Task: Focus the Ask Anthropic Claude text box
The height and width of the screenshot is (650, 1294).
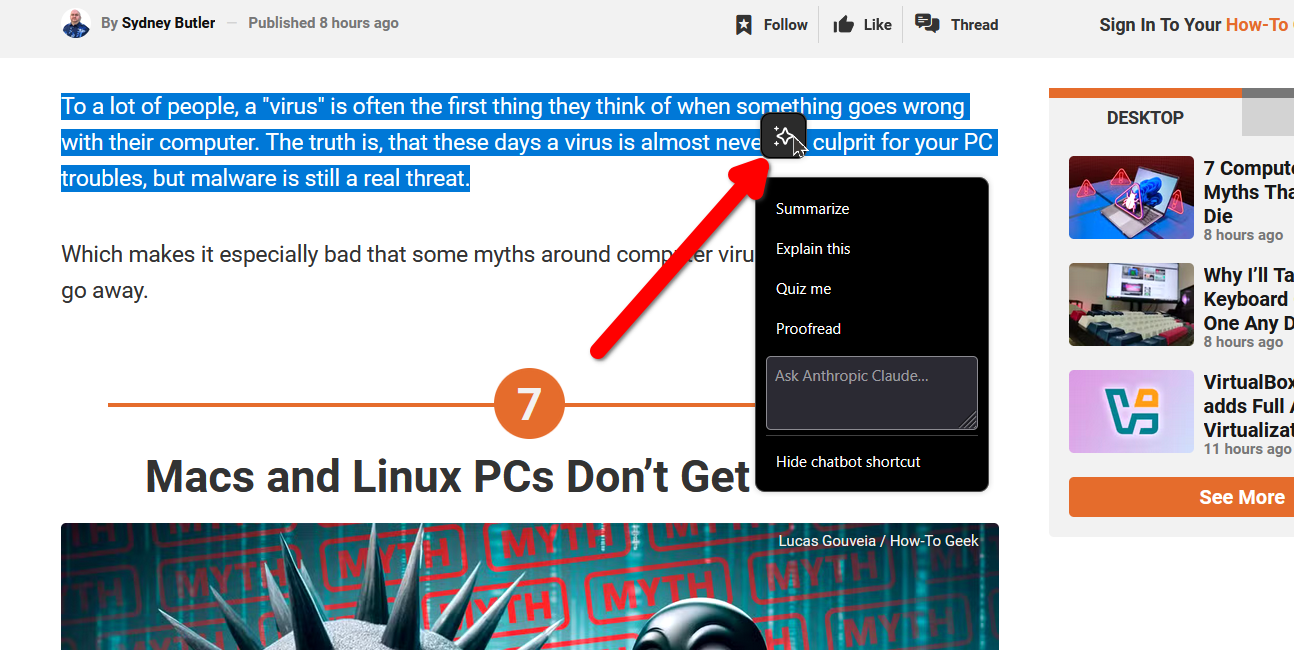Action: [x=872, y=393]
